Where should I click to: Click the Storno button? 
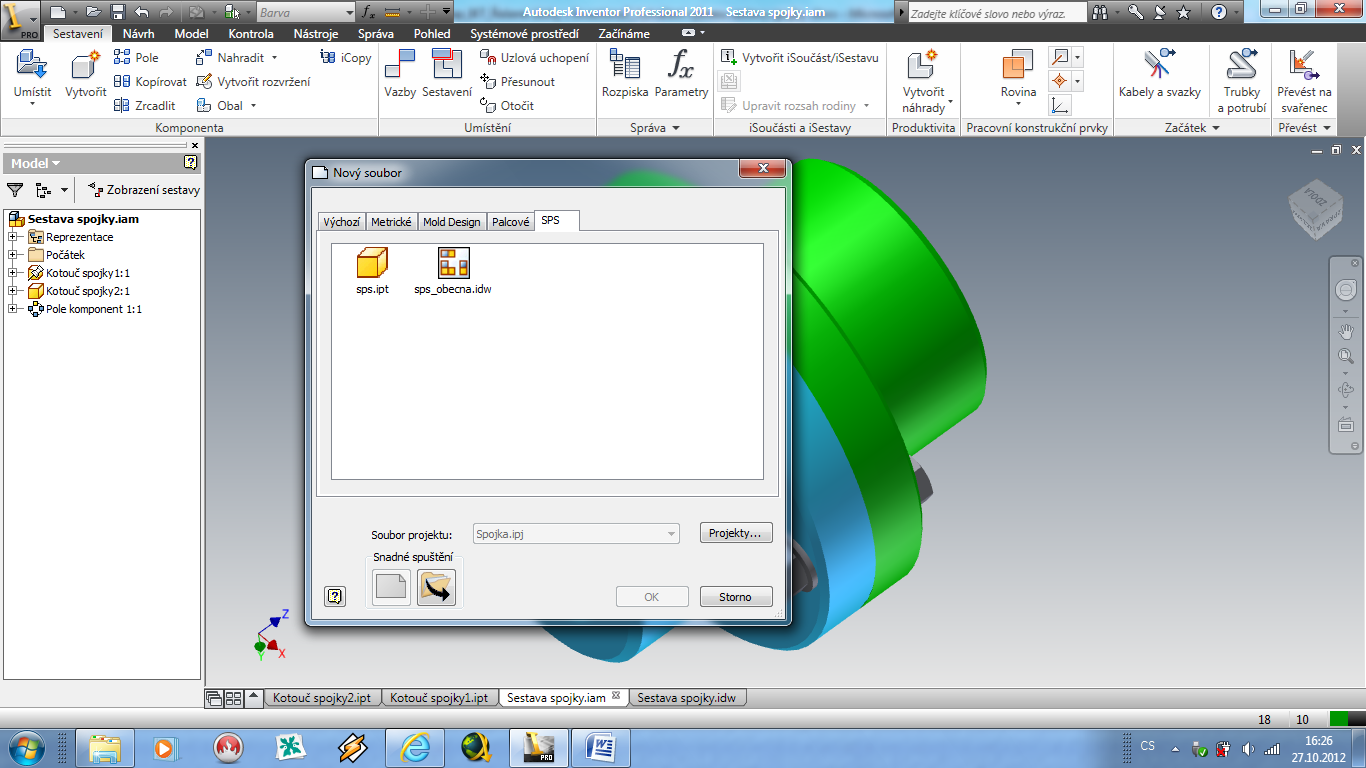coord(736,597)
